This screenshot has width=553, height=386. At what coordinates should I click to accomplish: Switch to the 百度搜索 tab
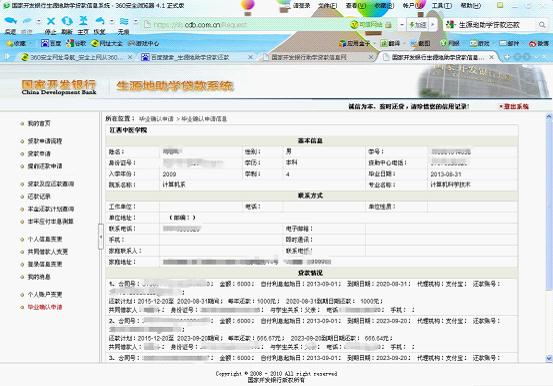(196, 57)
